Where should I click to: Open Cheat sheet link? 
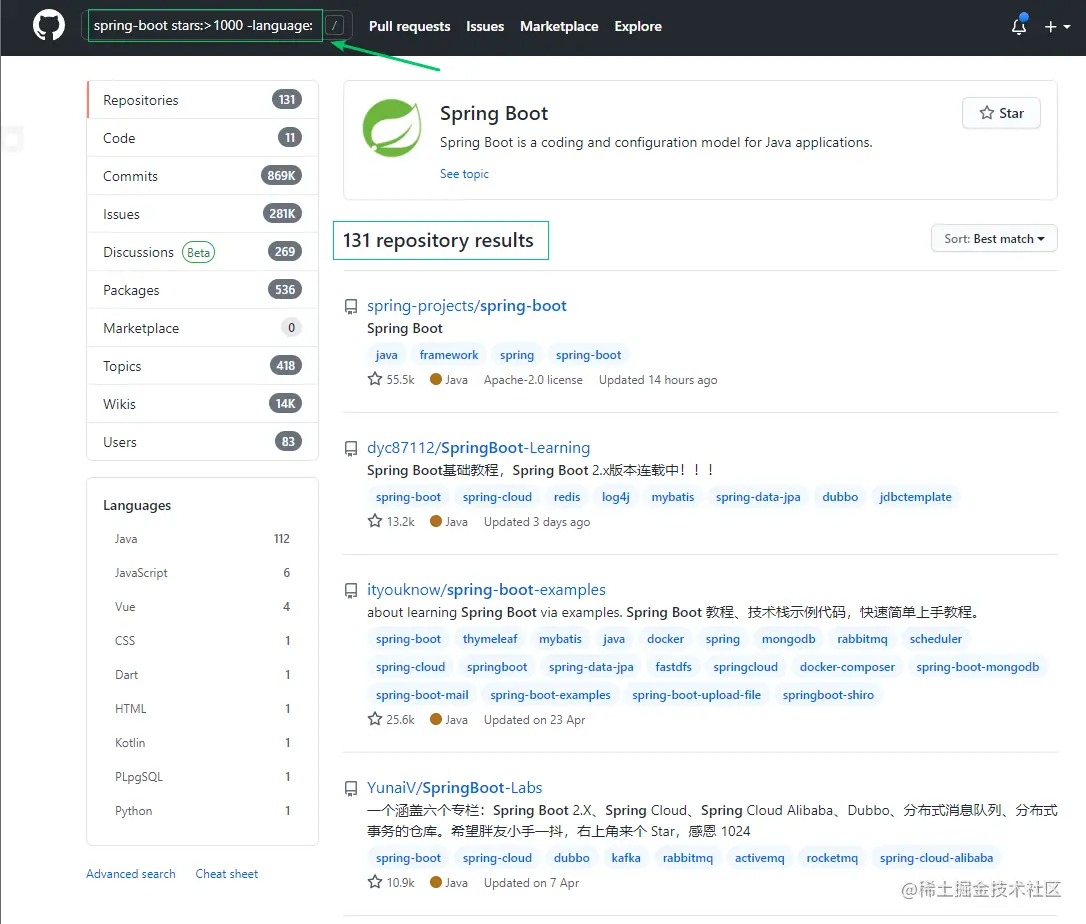[x=226, y=873]
